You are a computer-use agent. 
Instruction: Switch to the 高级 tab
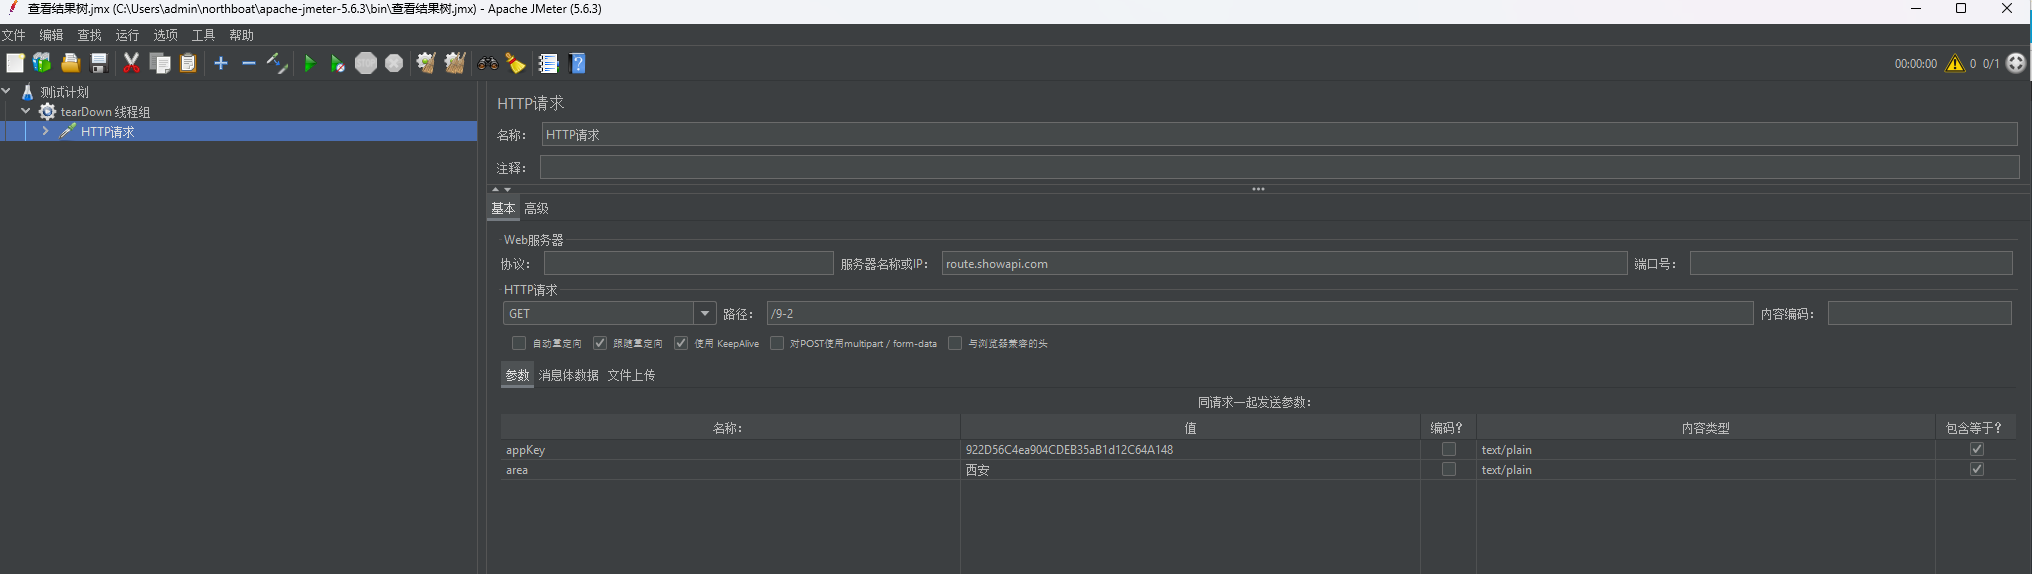[537, 208]
